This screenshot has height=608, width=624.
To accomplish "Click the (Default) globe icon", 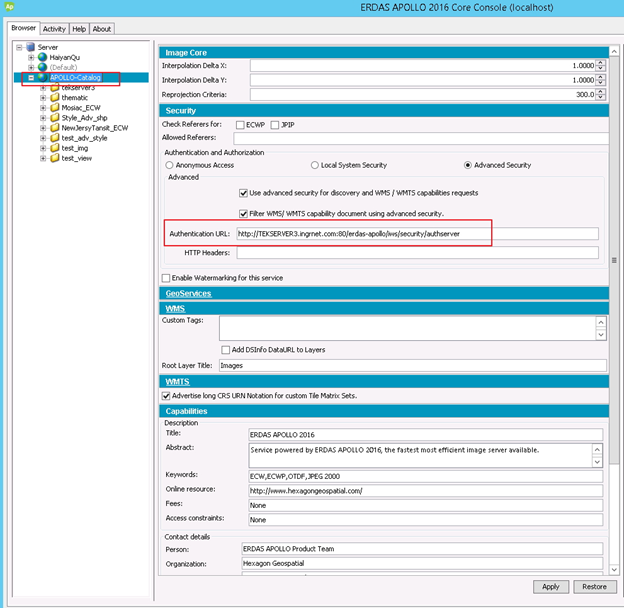I will (x=42, y=67).
